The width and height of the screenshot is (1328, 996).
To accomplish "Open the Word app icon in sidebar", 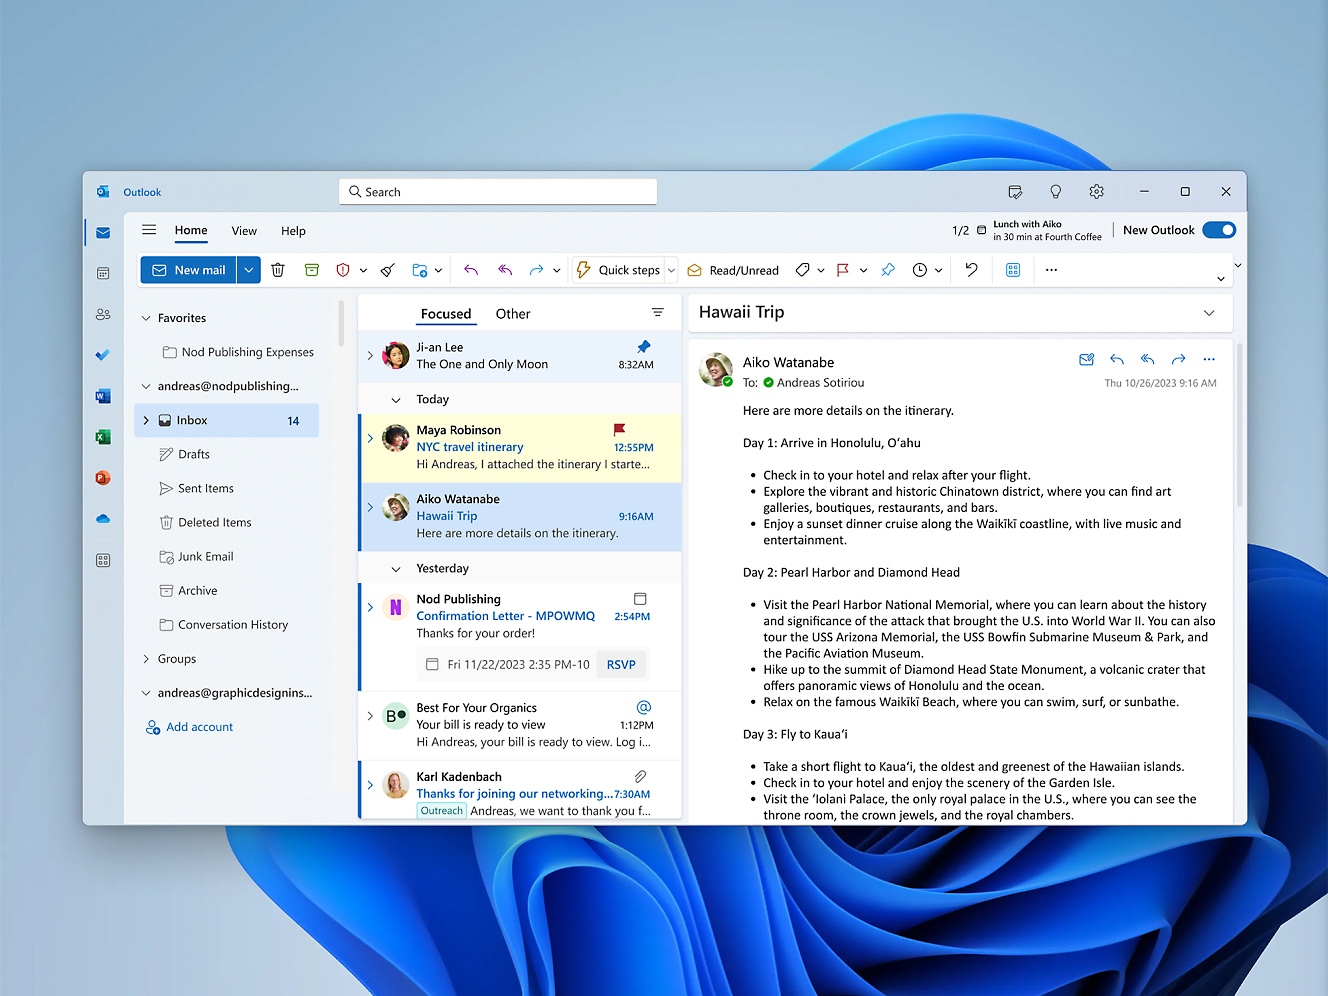I will coord(103,396).
